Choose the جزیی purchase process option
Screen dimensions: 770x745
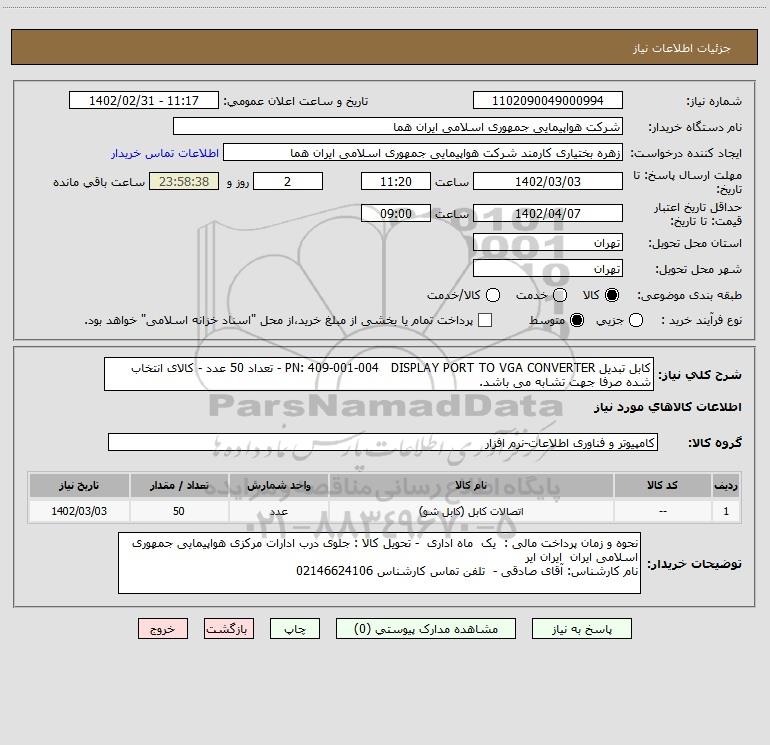635,320
